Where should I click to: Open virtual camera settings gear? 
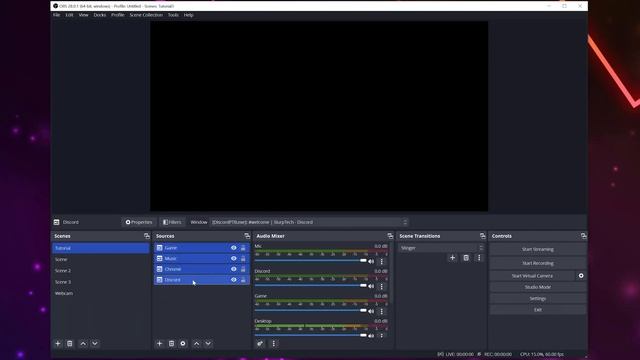[x=581, y=276]
